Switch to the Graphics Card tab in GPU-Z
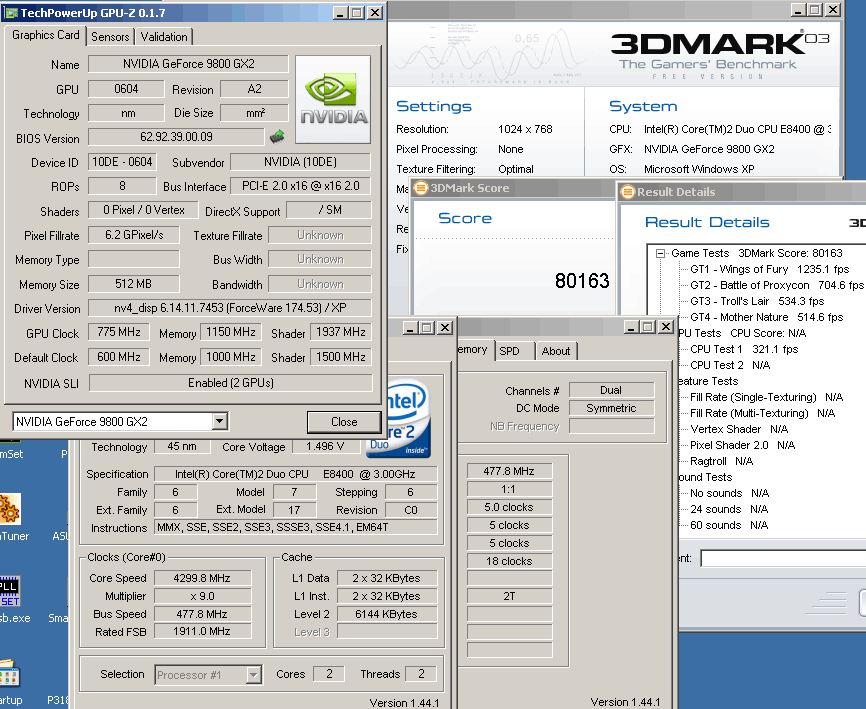866x709 pixels. (x=46, y=35)
